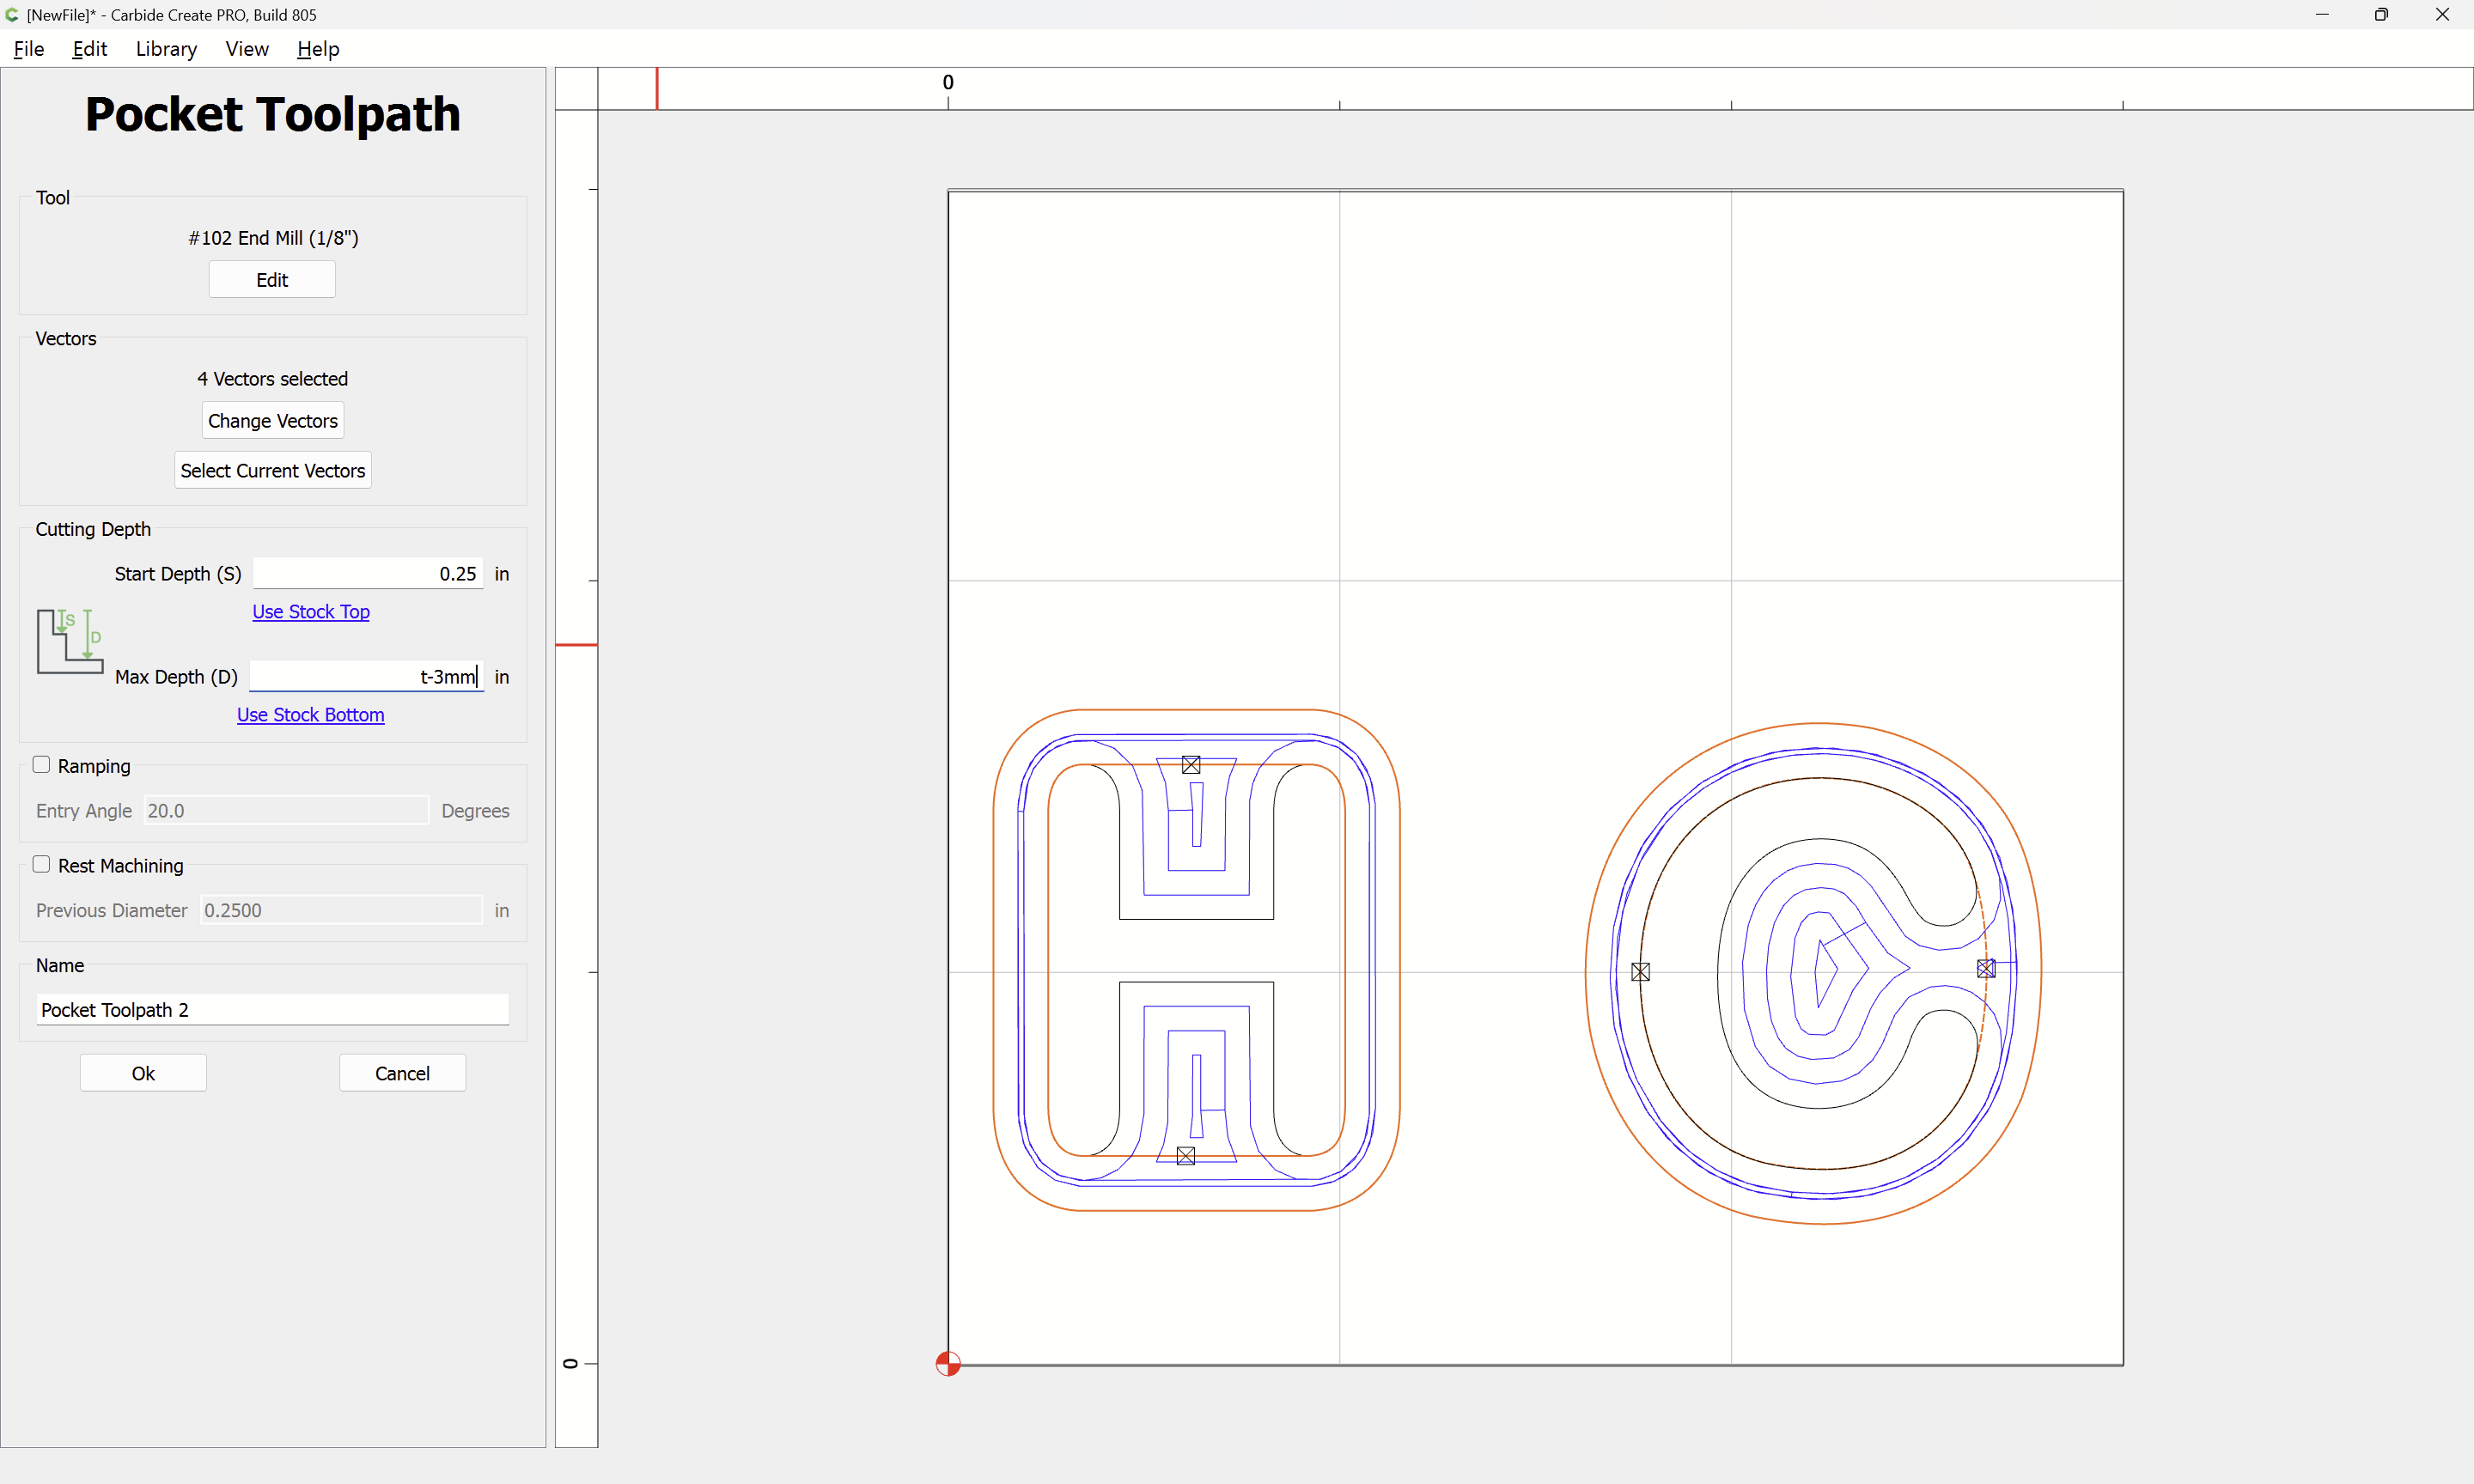Click the left plunge marker in the C shape
Screen dimensions: 2474x1484
(1641, 972)
